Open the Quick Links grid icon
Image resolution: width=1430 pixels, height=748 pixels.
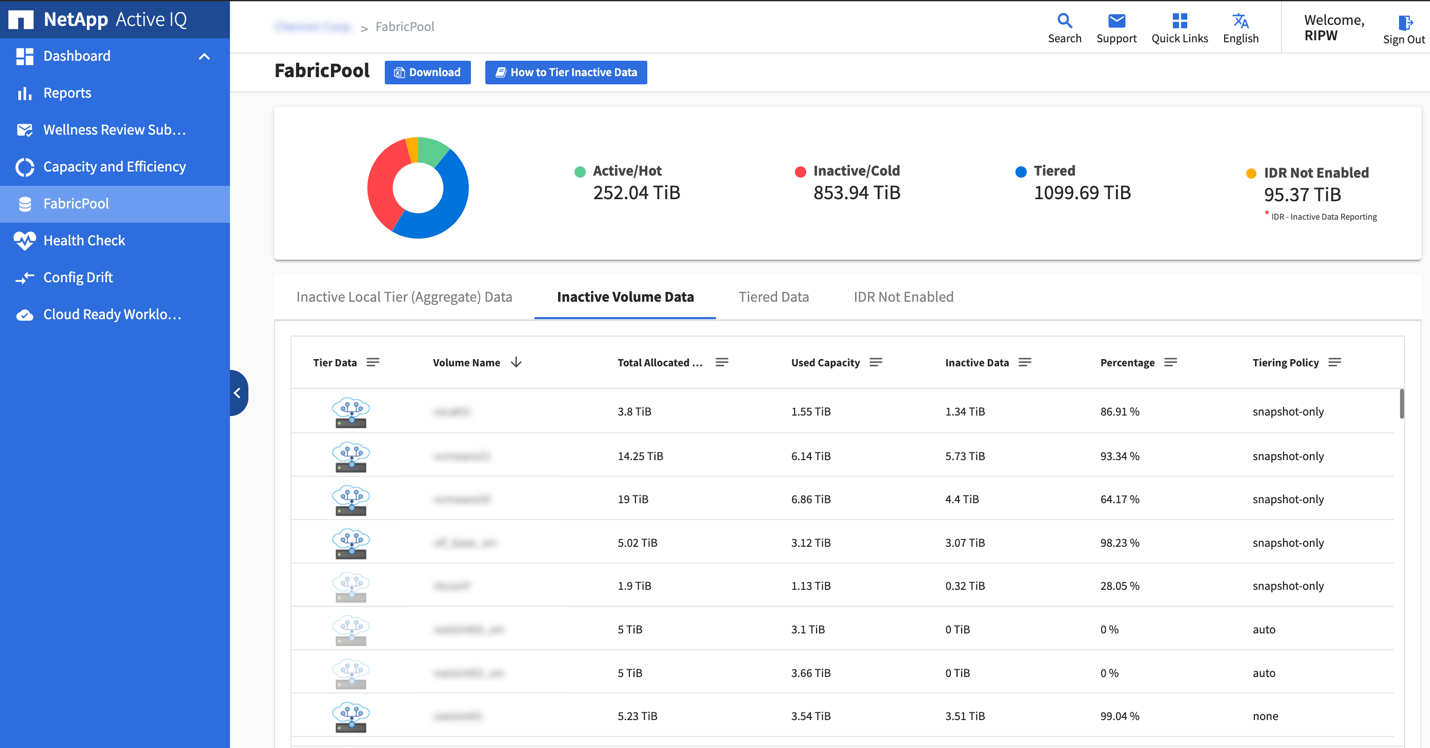point(1179,21)
